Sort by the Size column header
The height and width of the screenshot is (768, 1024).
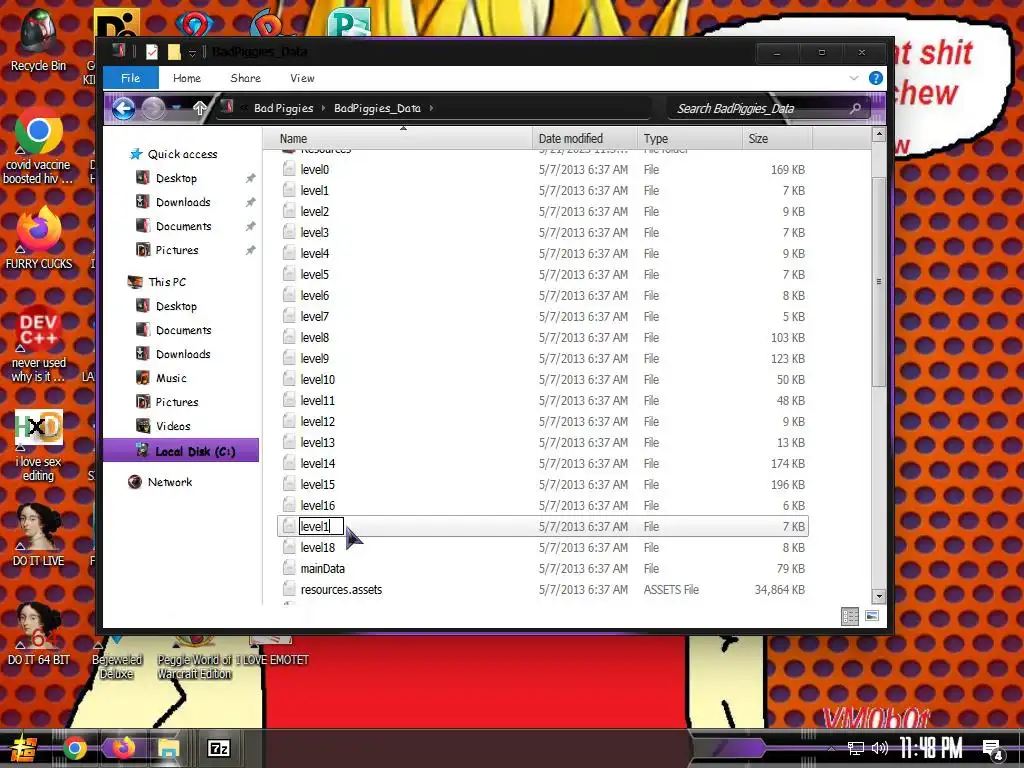coord(777,138)
